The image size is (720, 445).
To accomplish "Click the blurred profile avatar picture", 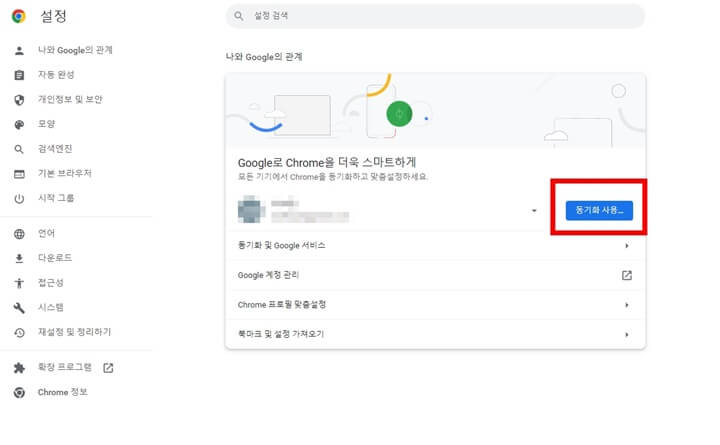I will coord(251,209).
